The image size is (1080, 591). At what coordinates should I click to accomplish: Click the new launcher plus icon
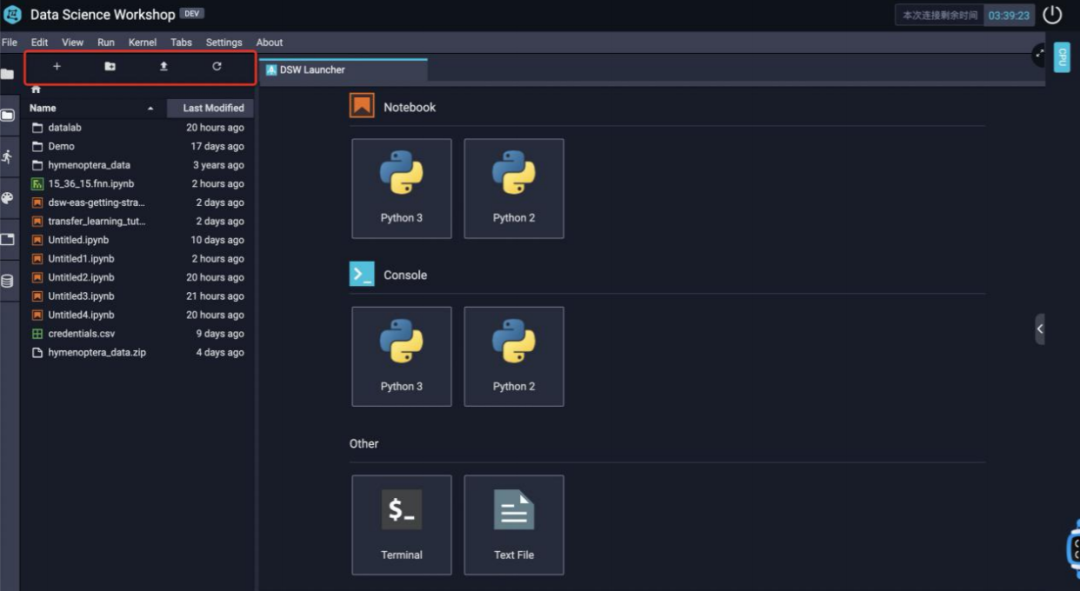pos(57,66)
